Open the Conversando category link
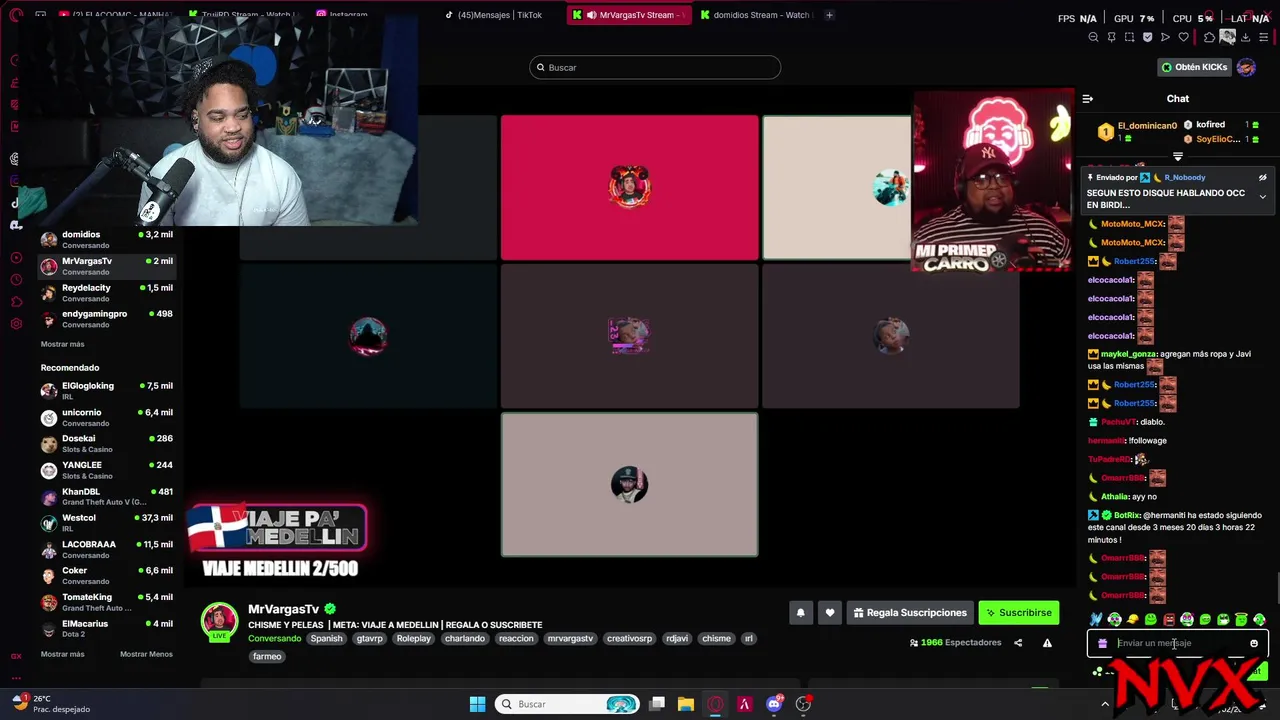Viewport: 1280px width, 720px height. [x=275, y=638]
